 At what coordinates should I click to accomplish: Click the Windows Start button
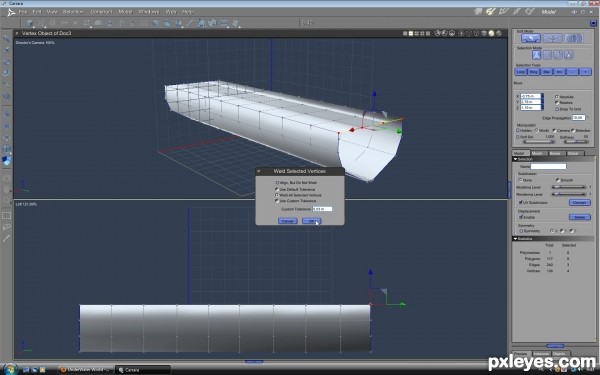[10, 369]
